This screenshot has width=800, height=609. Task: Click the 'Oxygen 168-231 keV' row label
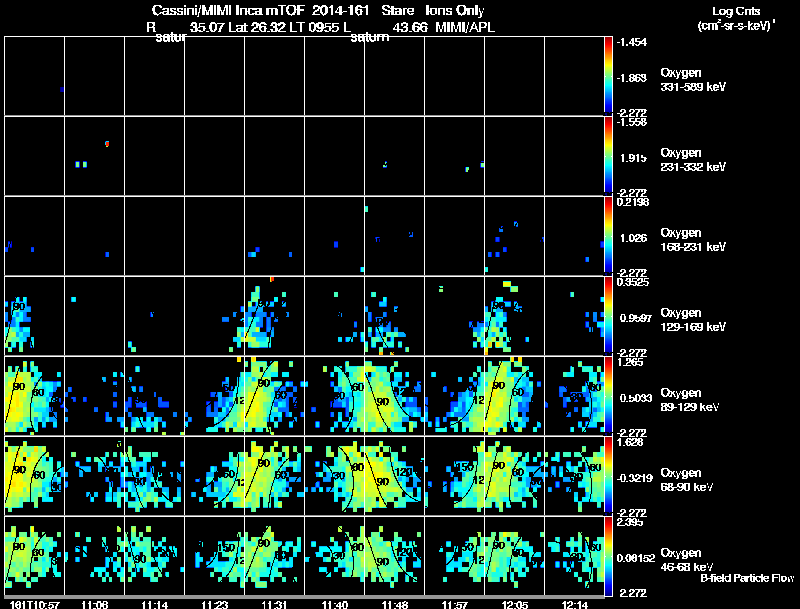pyautogui.click(x=693, y=240)
